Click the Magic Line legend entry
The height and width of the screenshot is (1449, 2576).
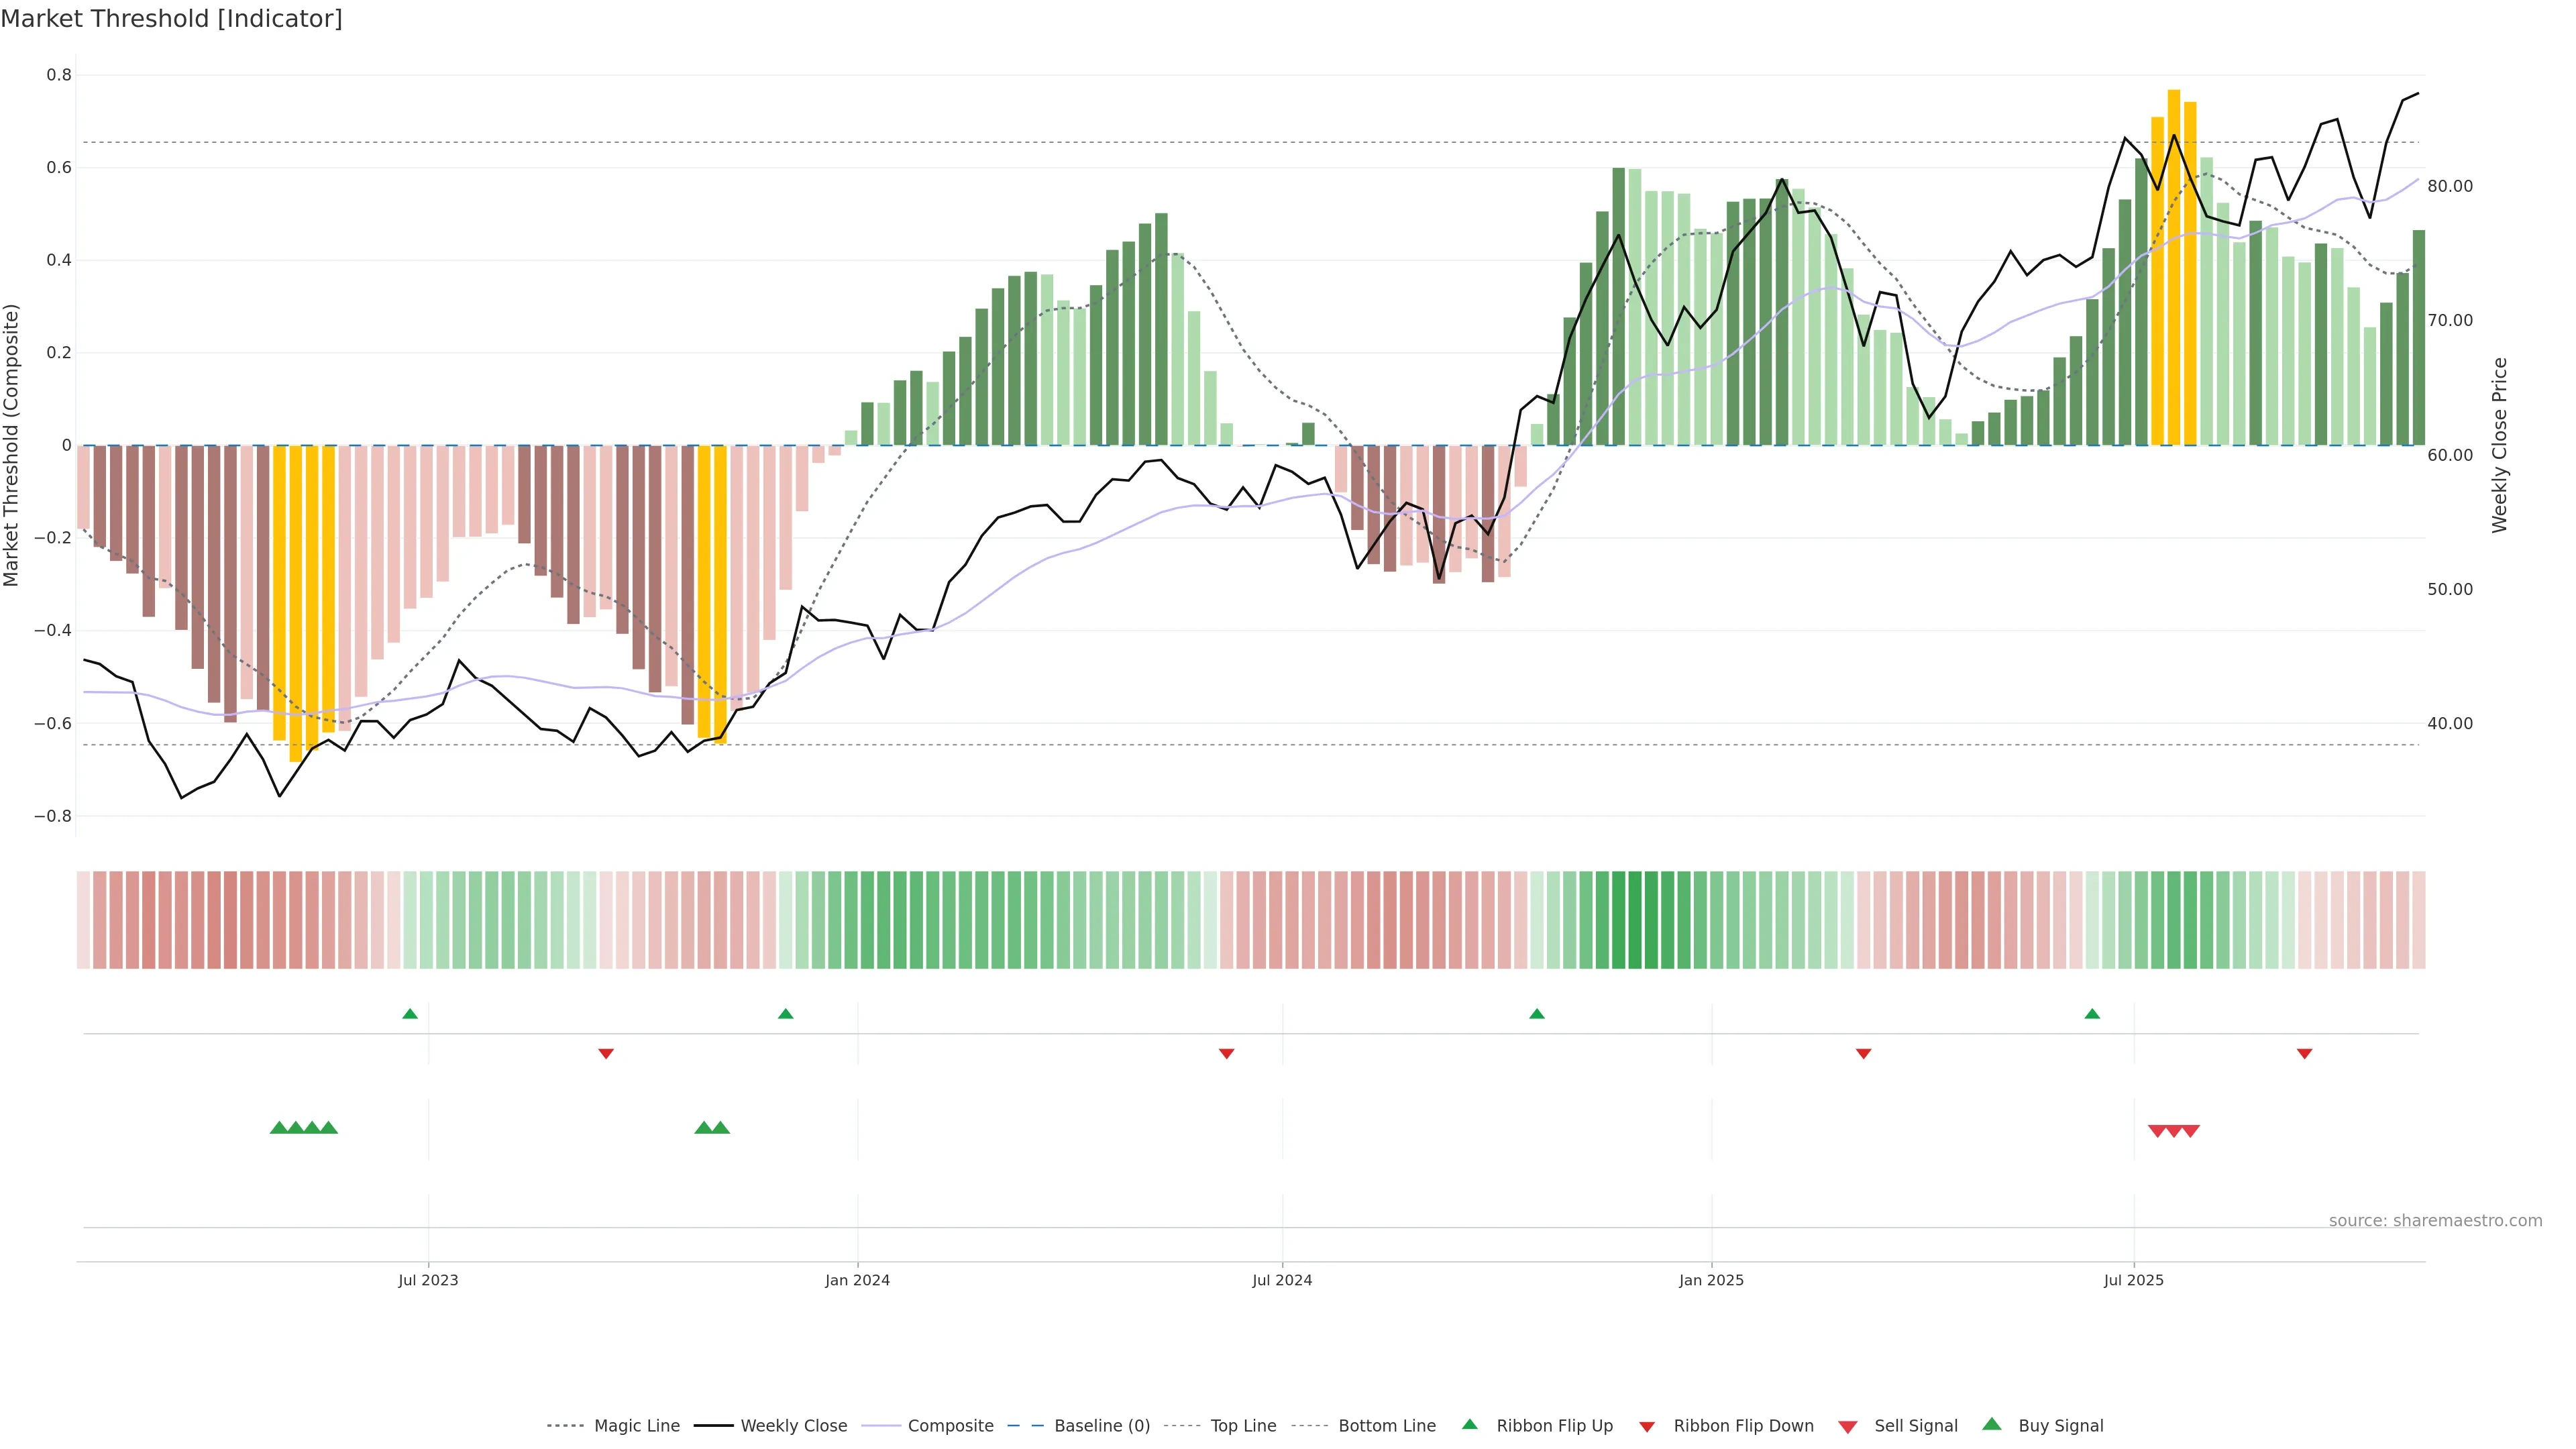click(x=636, y=1426)
